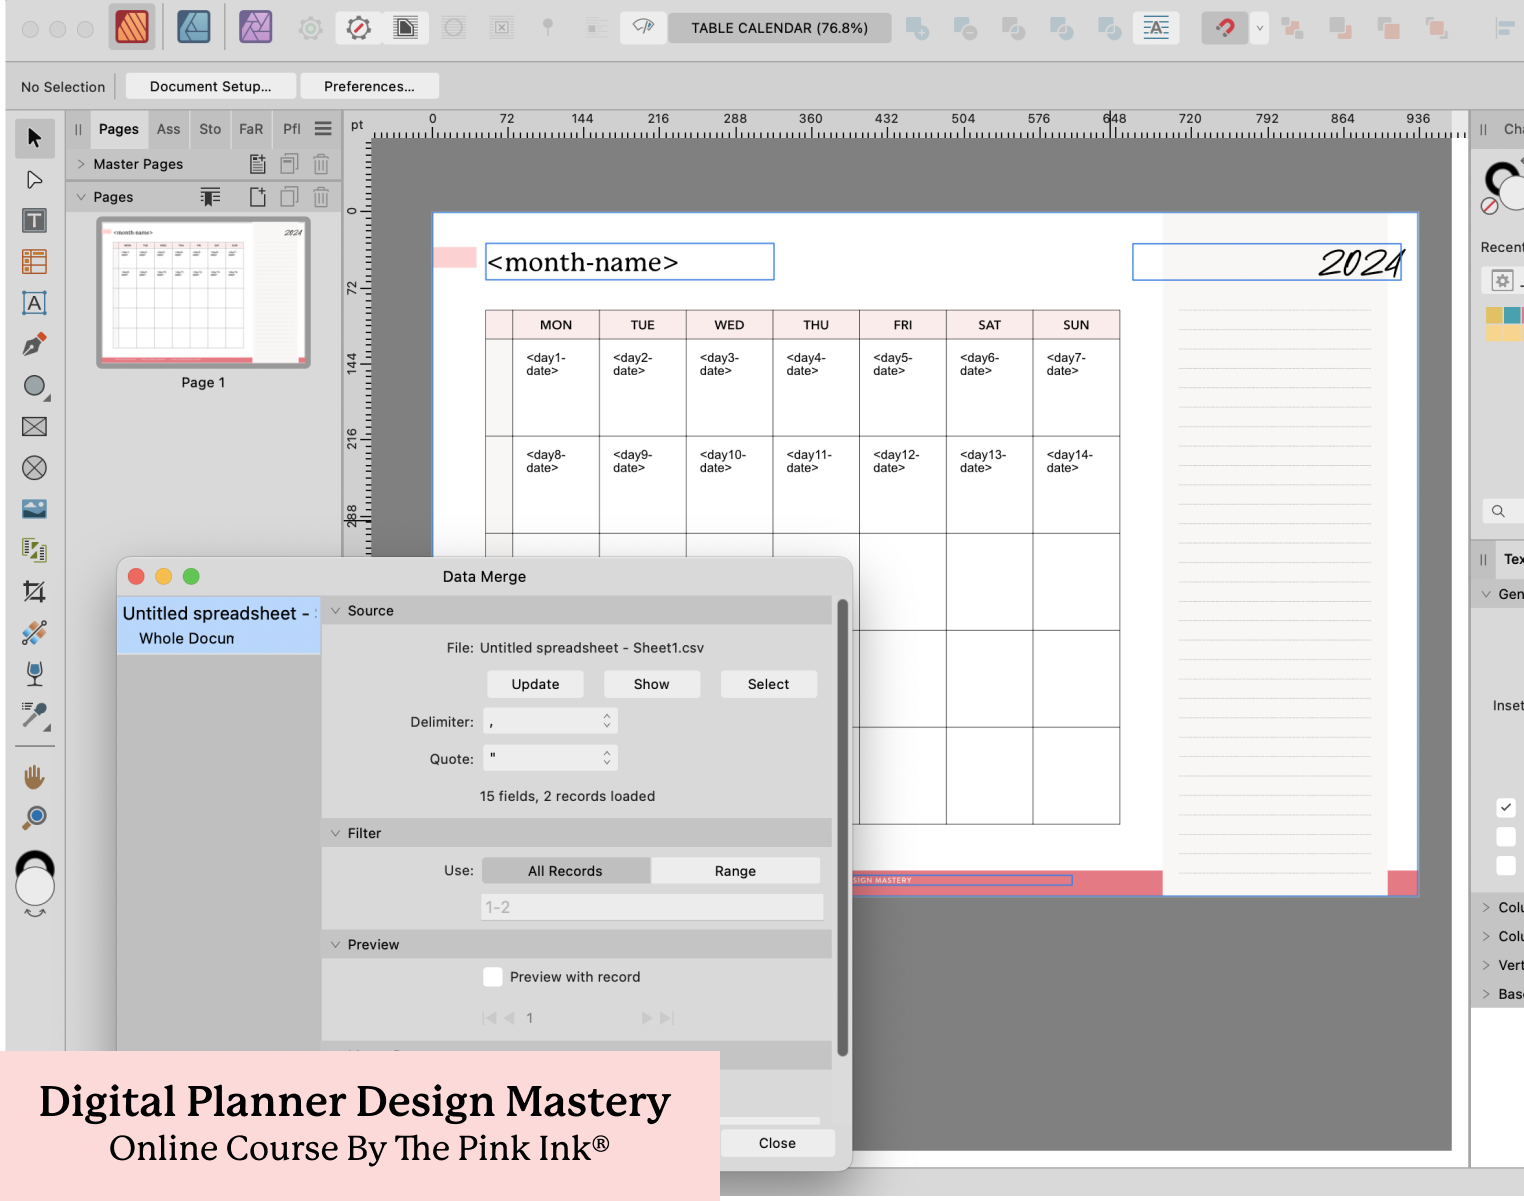This screenshot has height=1201, width=1524.
Task: Choose the Hand view tool
Action: pyautogui.click(x=35, y=777)
